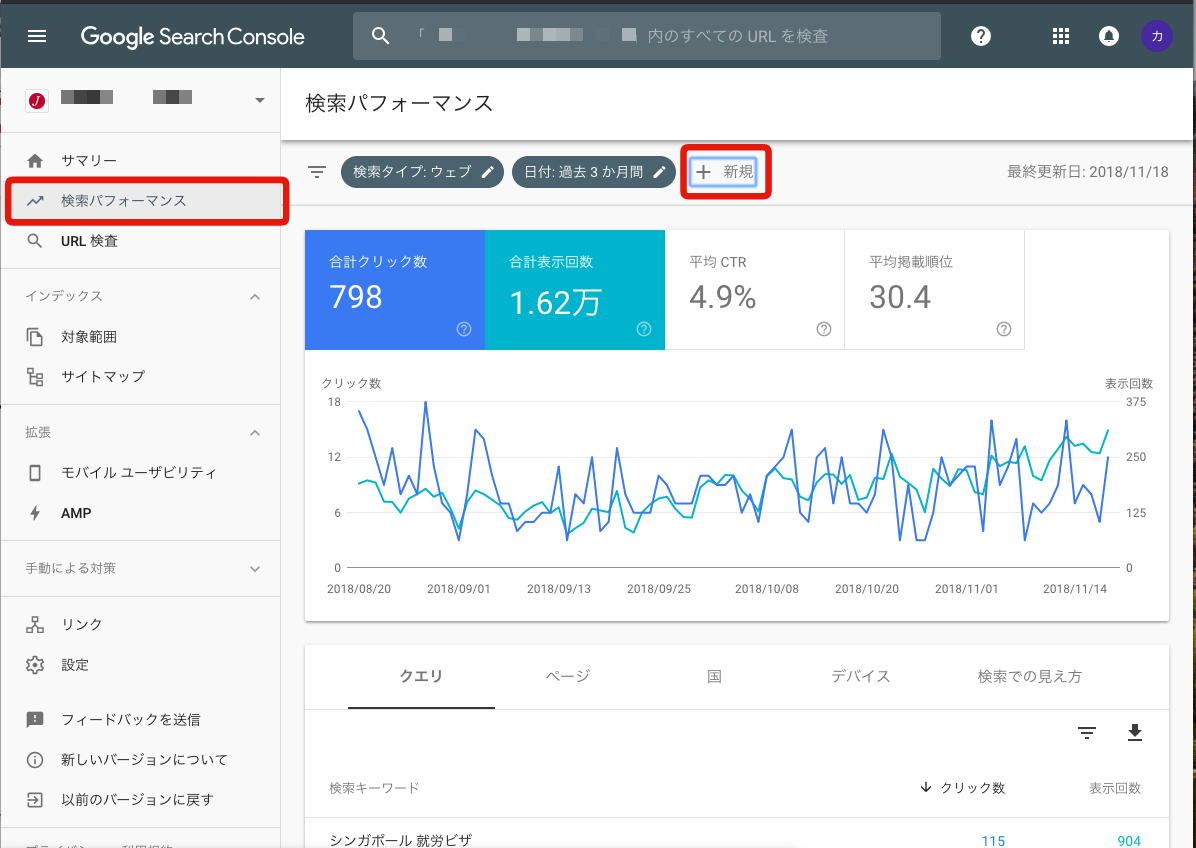
Task: Click the filter icon left of 検索タイプ chip
Action: [x=317, y=172]
